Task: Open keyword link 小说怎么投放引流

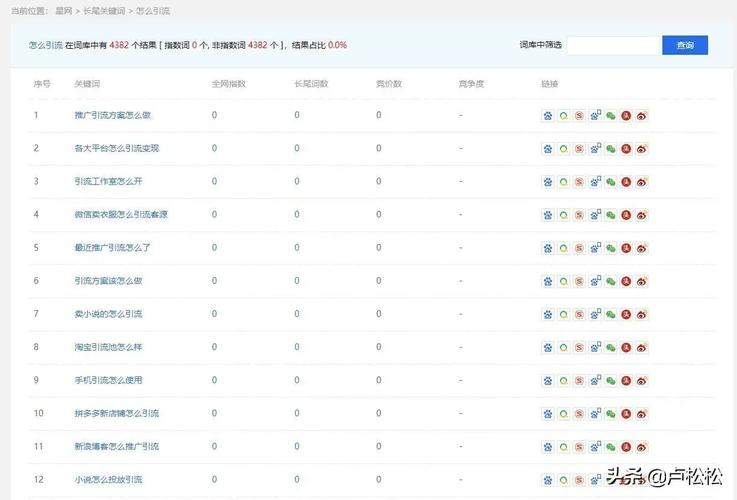Action: (x=108, y=480)
